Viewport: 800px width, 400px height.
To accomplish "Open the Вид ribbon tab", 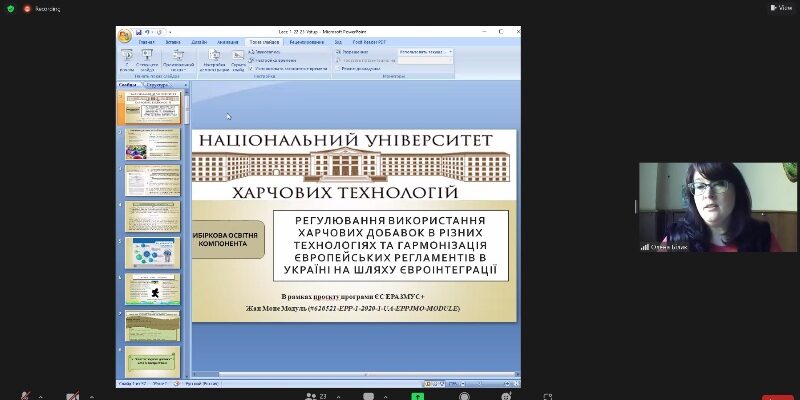I will coord(338,42).
